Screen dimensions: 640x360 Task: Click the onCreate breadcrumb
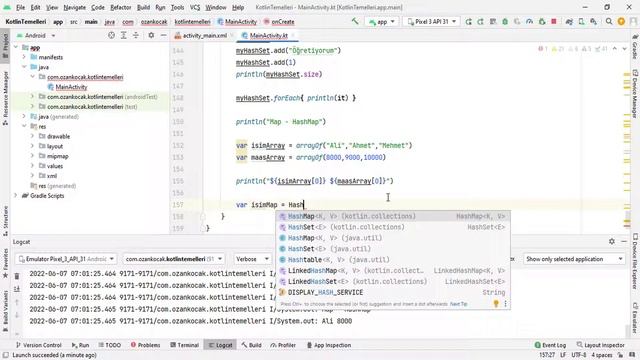tap(280, 22)
